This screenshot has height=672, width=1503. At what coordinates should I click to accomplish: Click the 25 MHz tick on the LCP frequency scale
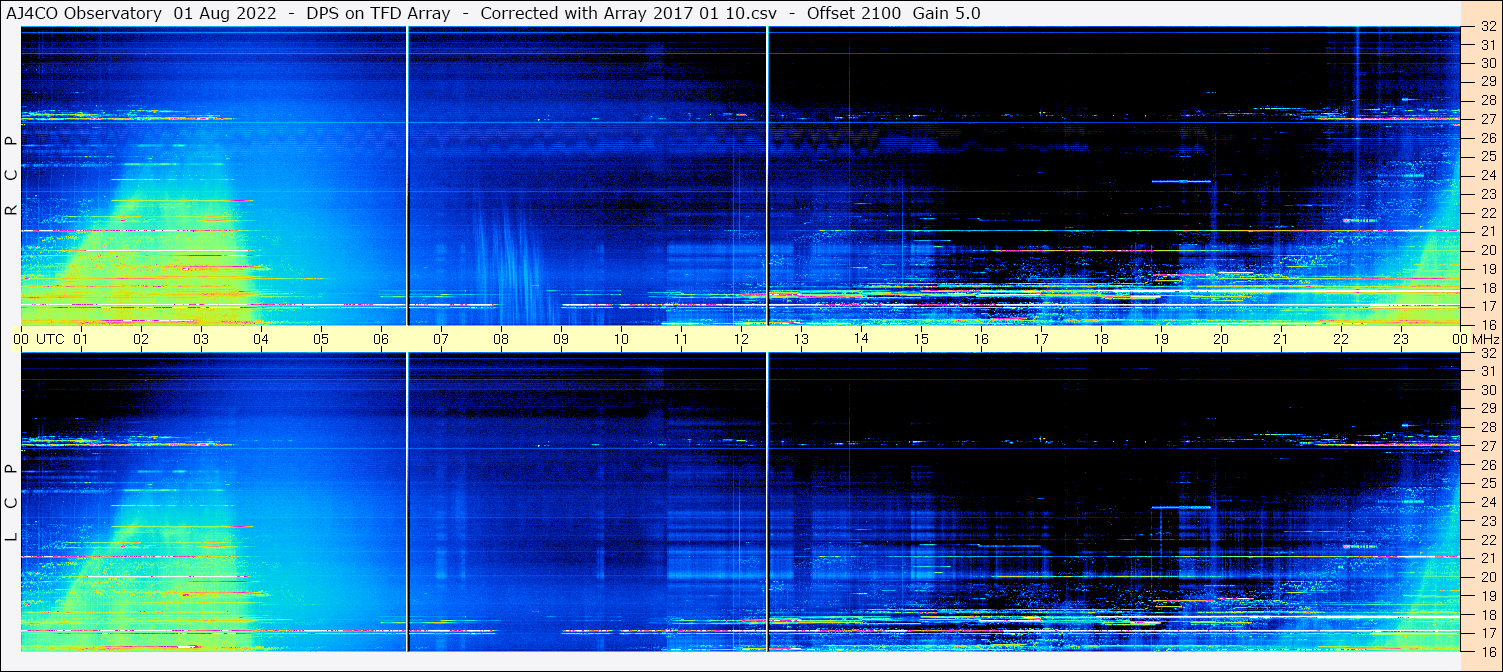coord(1487,484)
